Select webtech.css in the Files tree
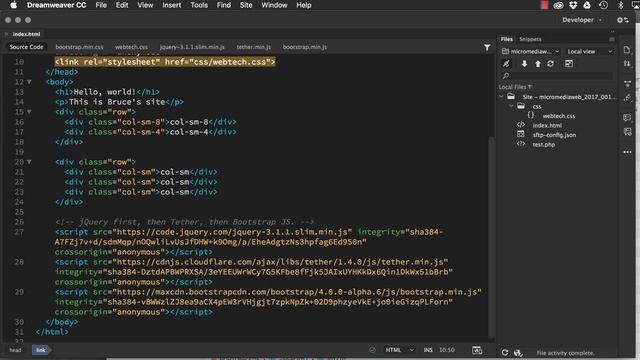This screenshot has height=360, width=640. click(x=558, y=116)
